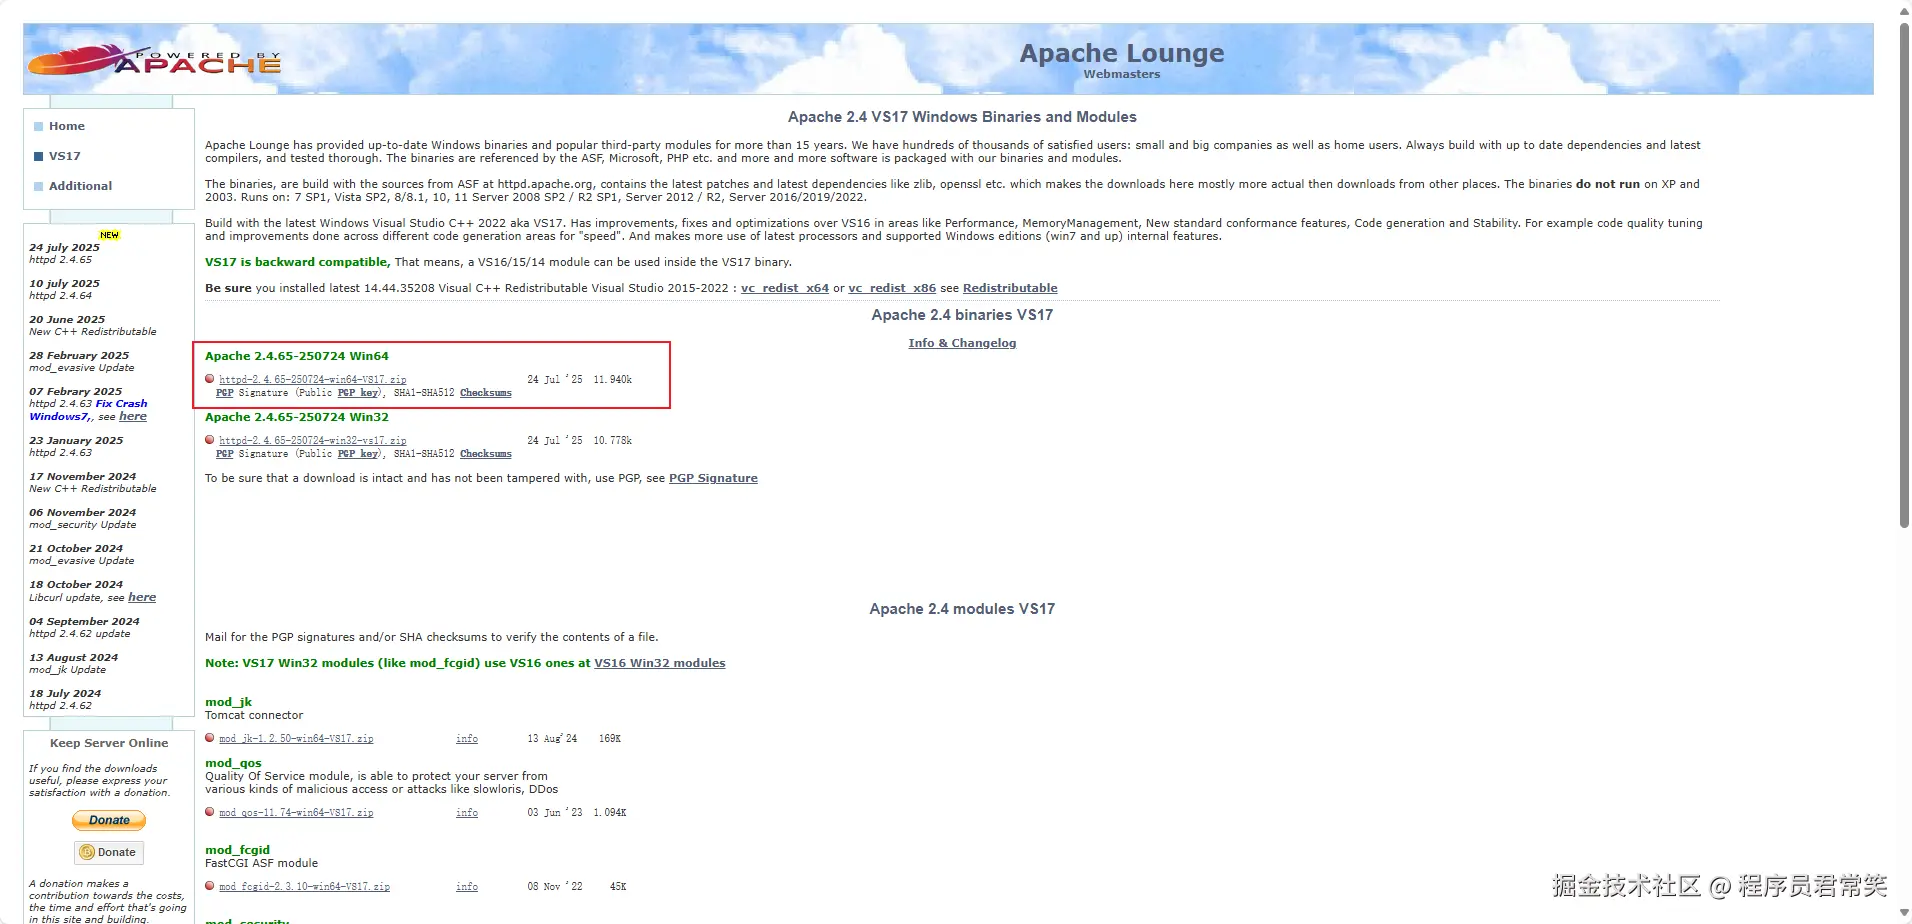The width and height of the screenshot is (1912, 924).
Task: Click file size '11.940k' of win64 zip
Action: tap(613, 380)
